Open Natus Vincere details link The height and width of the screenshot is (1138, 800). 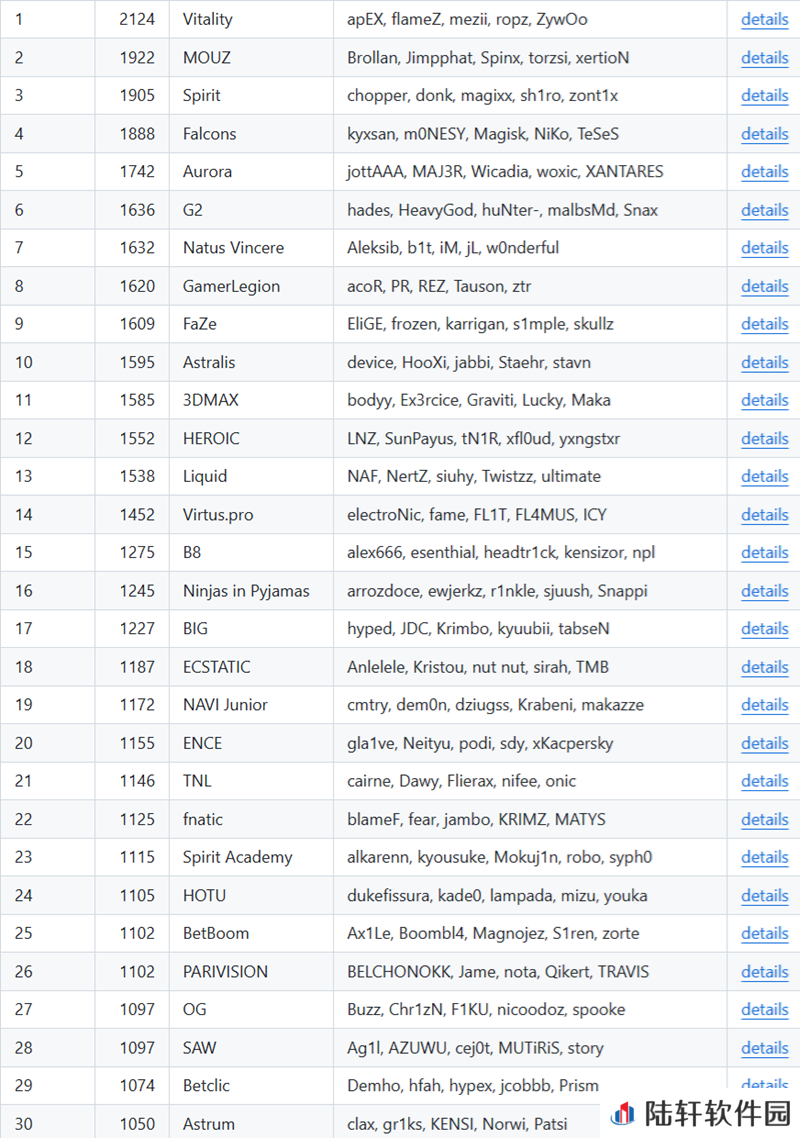(764, 248)
